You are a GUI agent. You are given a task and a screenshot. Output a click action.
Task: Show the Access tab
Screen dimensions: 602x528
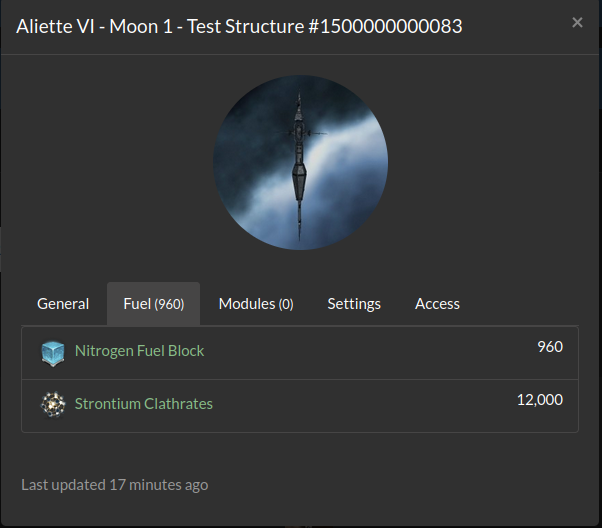(437, 304)
